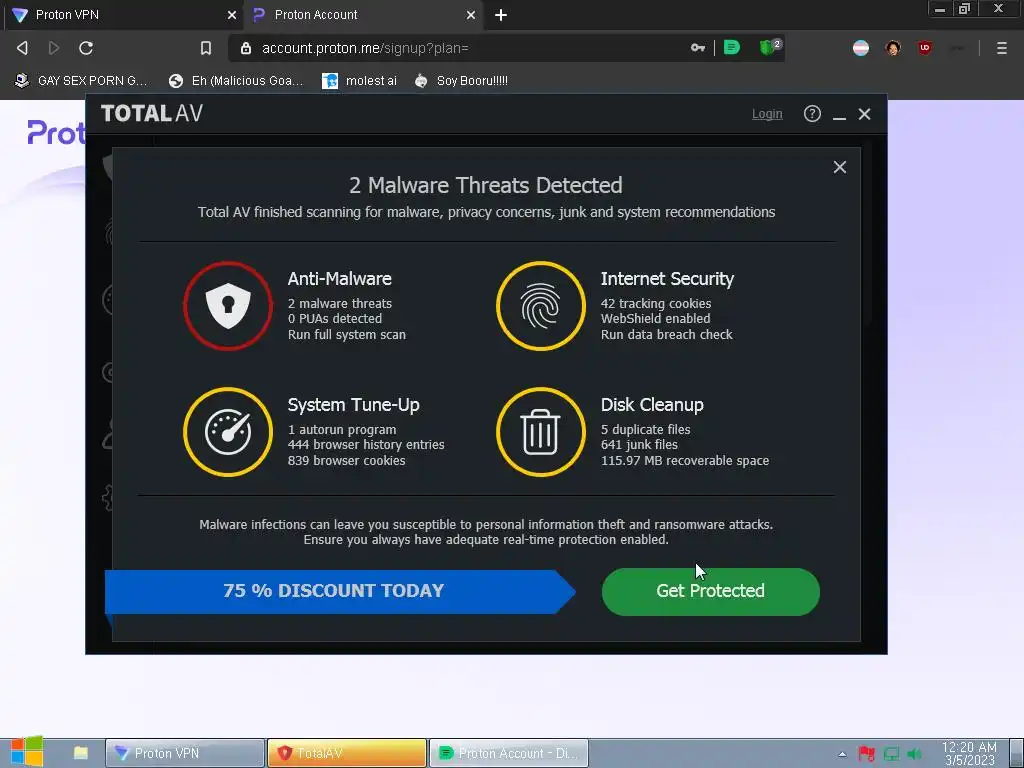Click the network tray icon

[x=891, y=754]
